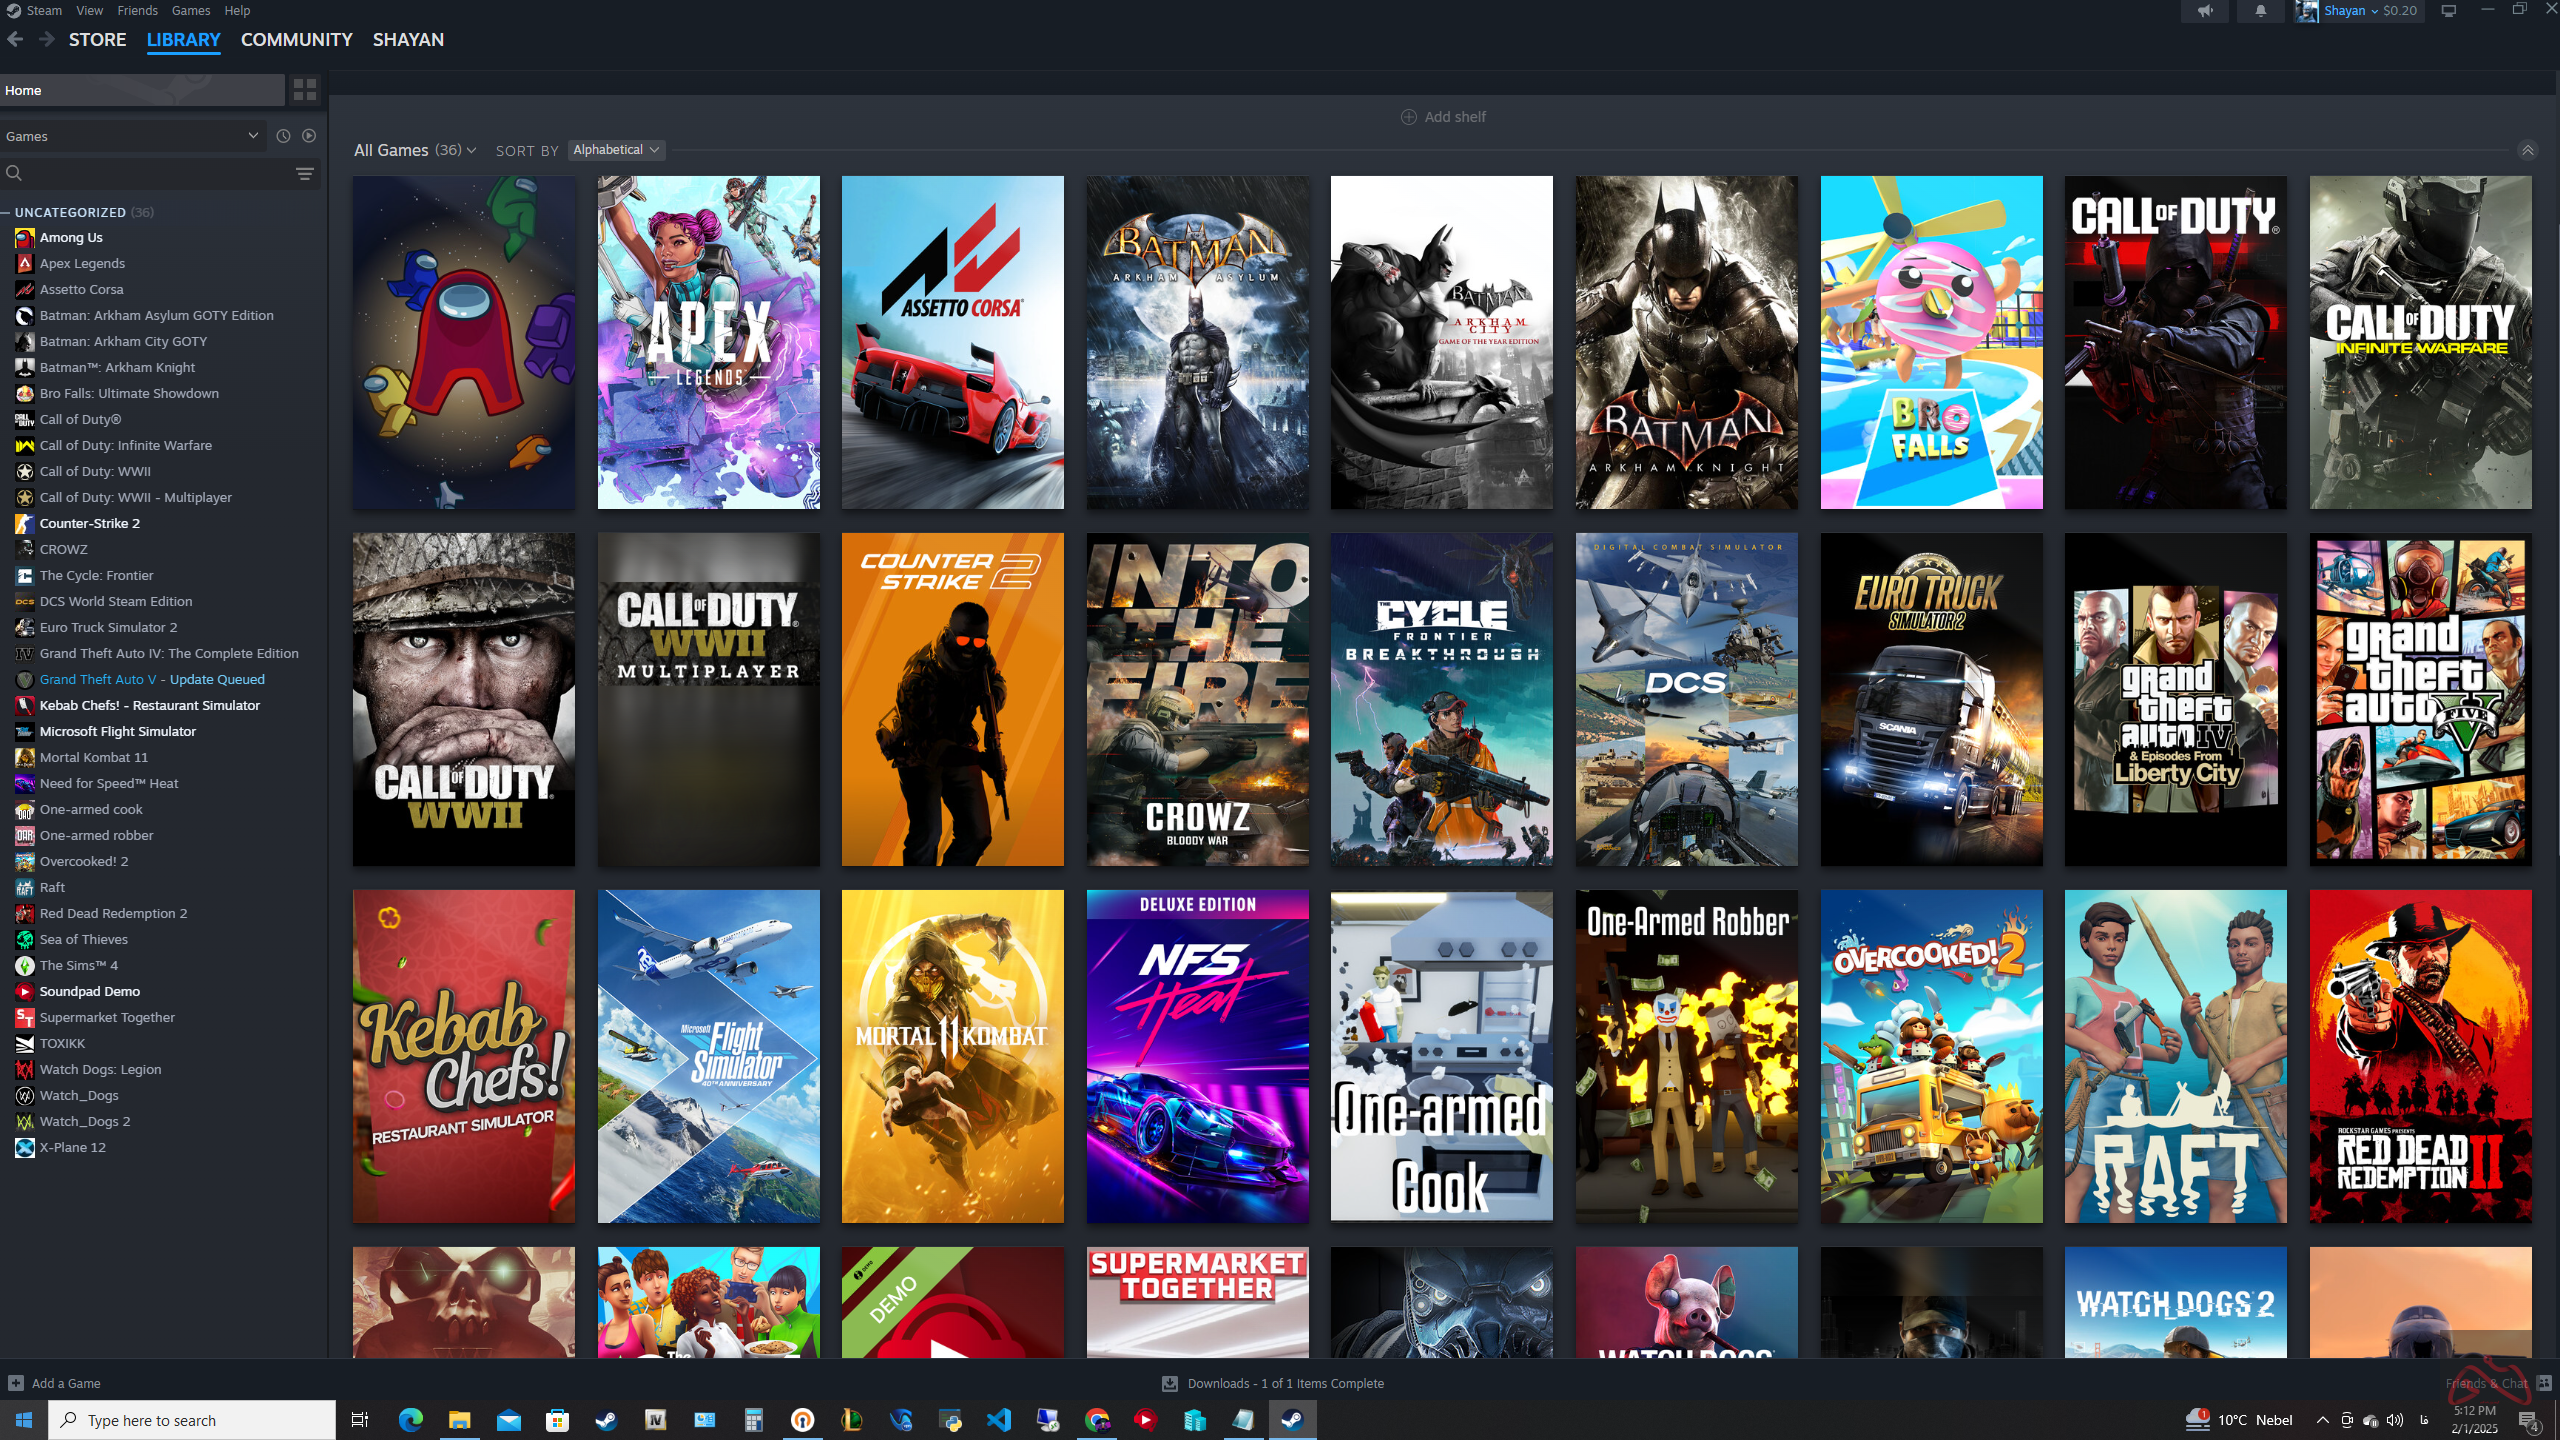Switch to the STORE tab
This screenshot has height=1440, width=2560.
(97, 40)
